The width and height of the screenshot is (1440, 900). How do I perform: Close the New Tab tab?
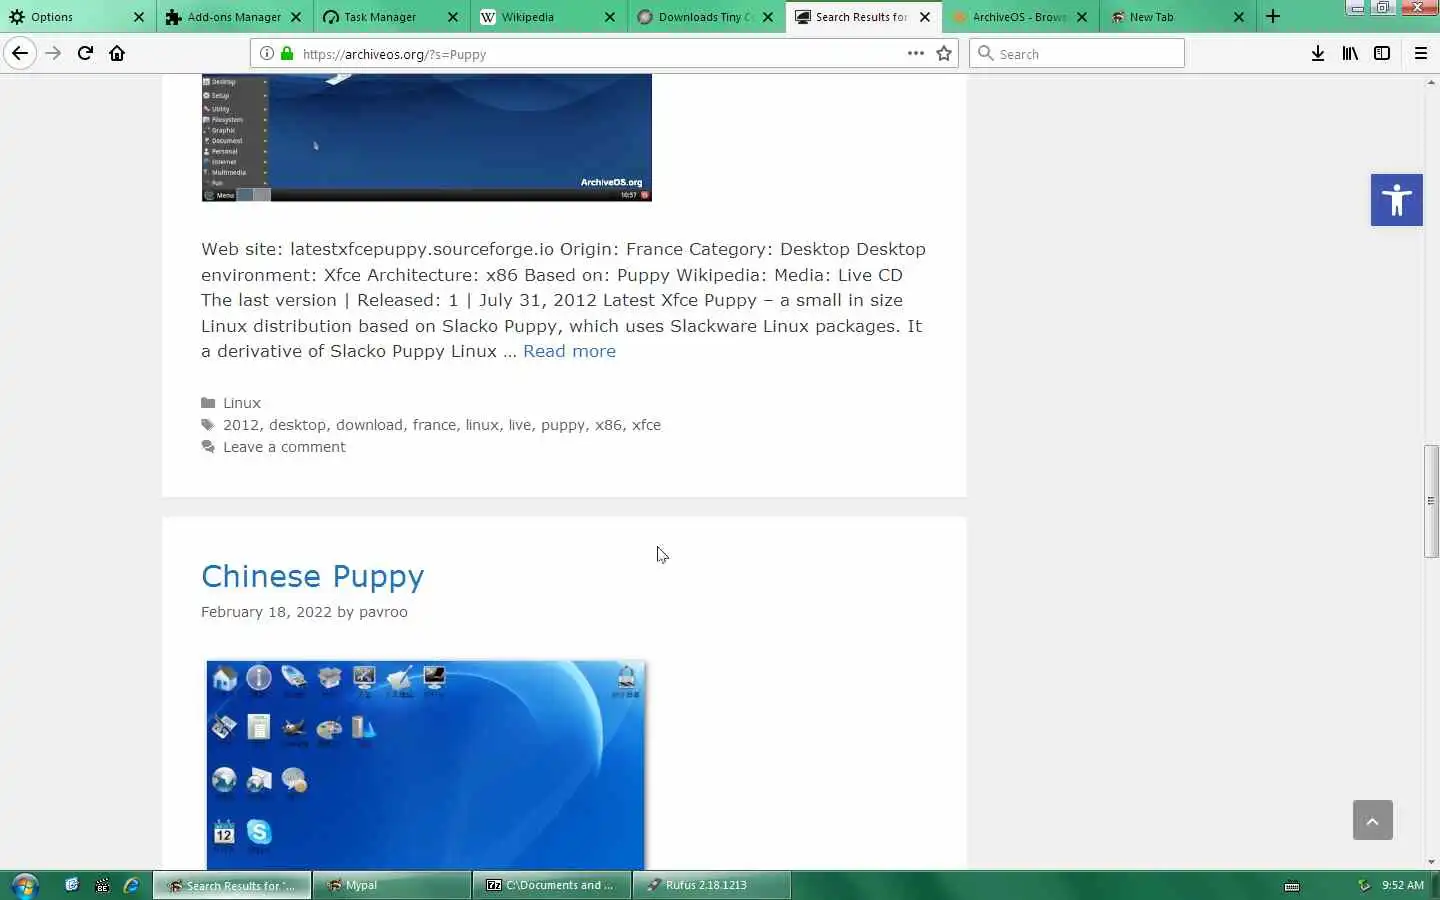click(1239, 17)
